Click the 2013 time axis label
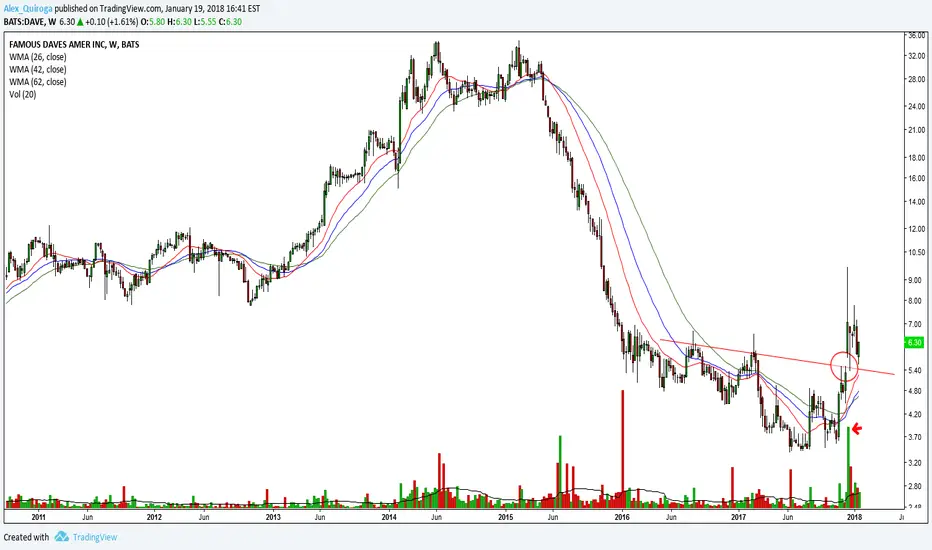This screenshot has width=932, height=550. [x=273, y=517]
